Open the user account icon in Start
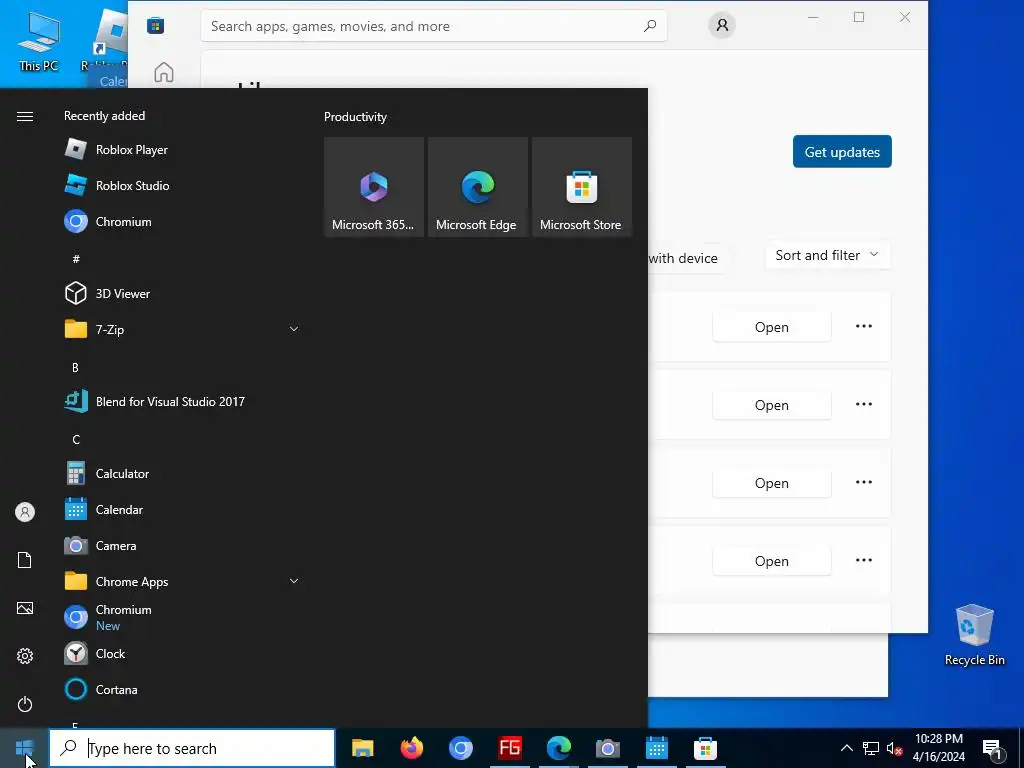Screen dimensions: 1024x768 25,512
